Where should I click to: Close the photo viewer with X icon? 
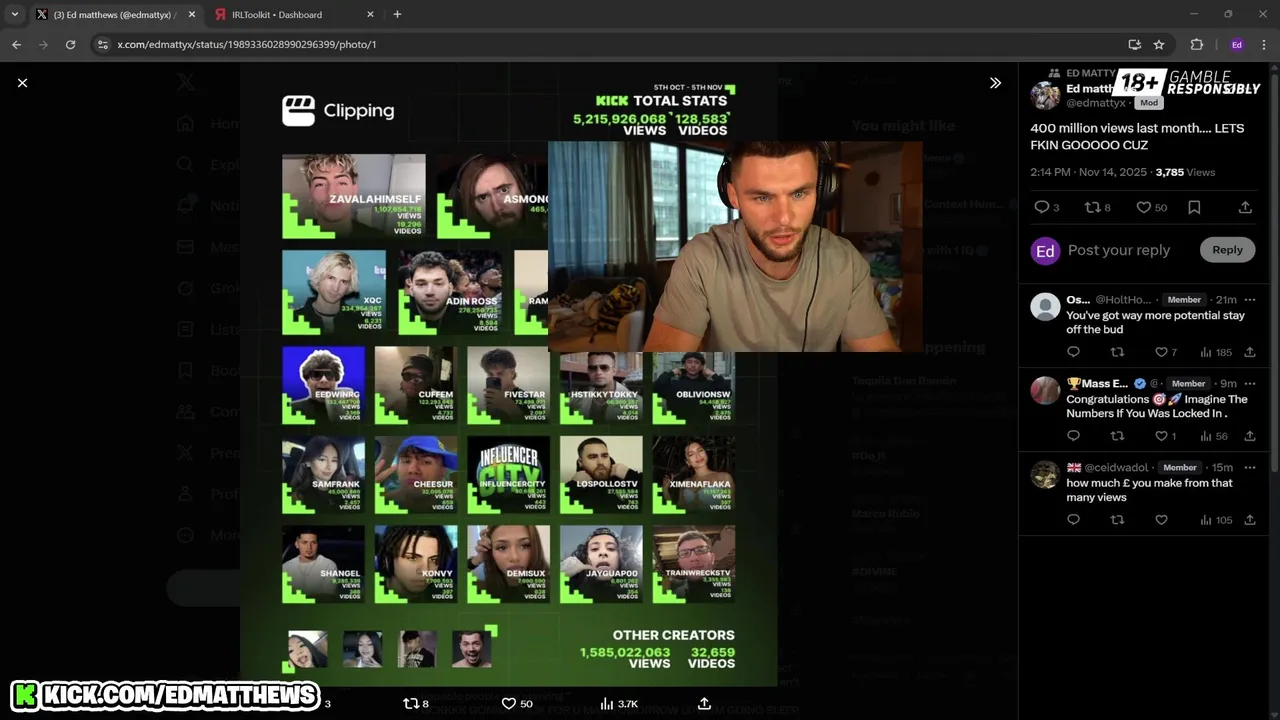(x=22, y=83)
